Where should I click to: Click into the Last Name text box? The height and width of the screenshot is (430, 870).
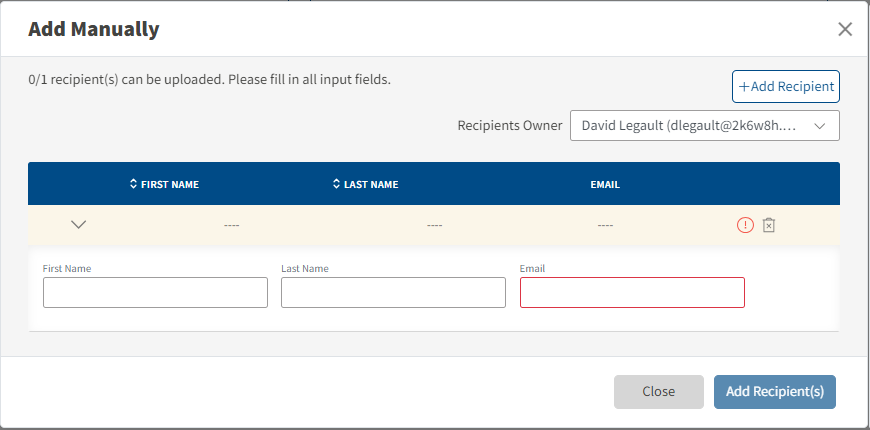393,292
